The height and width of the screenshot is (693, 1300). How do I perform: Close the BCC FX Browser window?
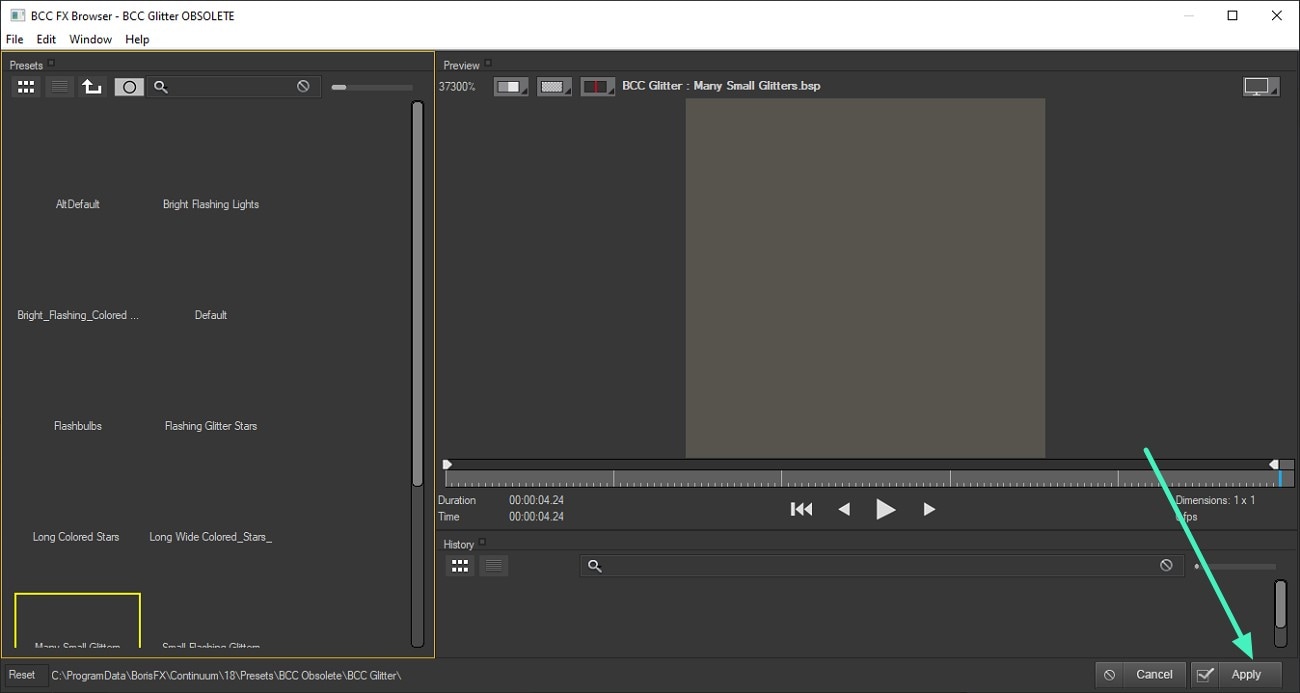pyautogui.click(x=1277, y=15)
